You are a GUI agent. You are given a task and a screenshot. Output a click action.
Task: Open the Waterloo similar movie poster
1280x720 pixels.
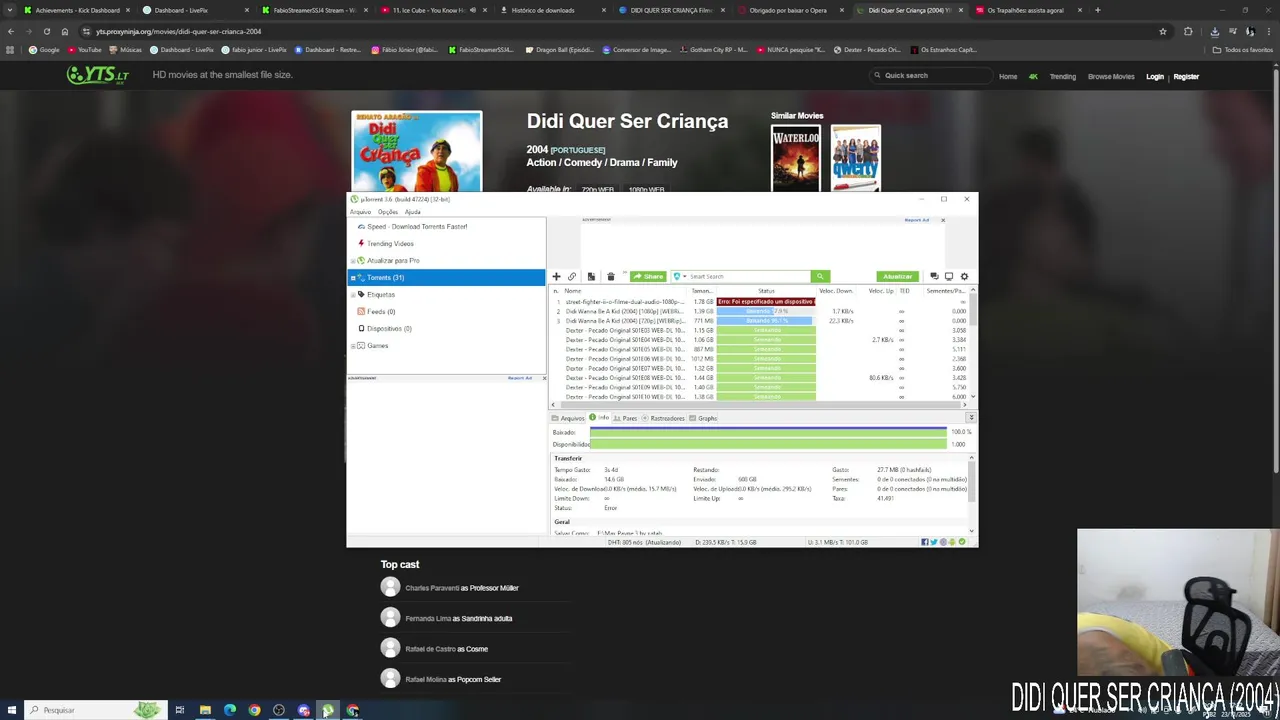795,157
